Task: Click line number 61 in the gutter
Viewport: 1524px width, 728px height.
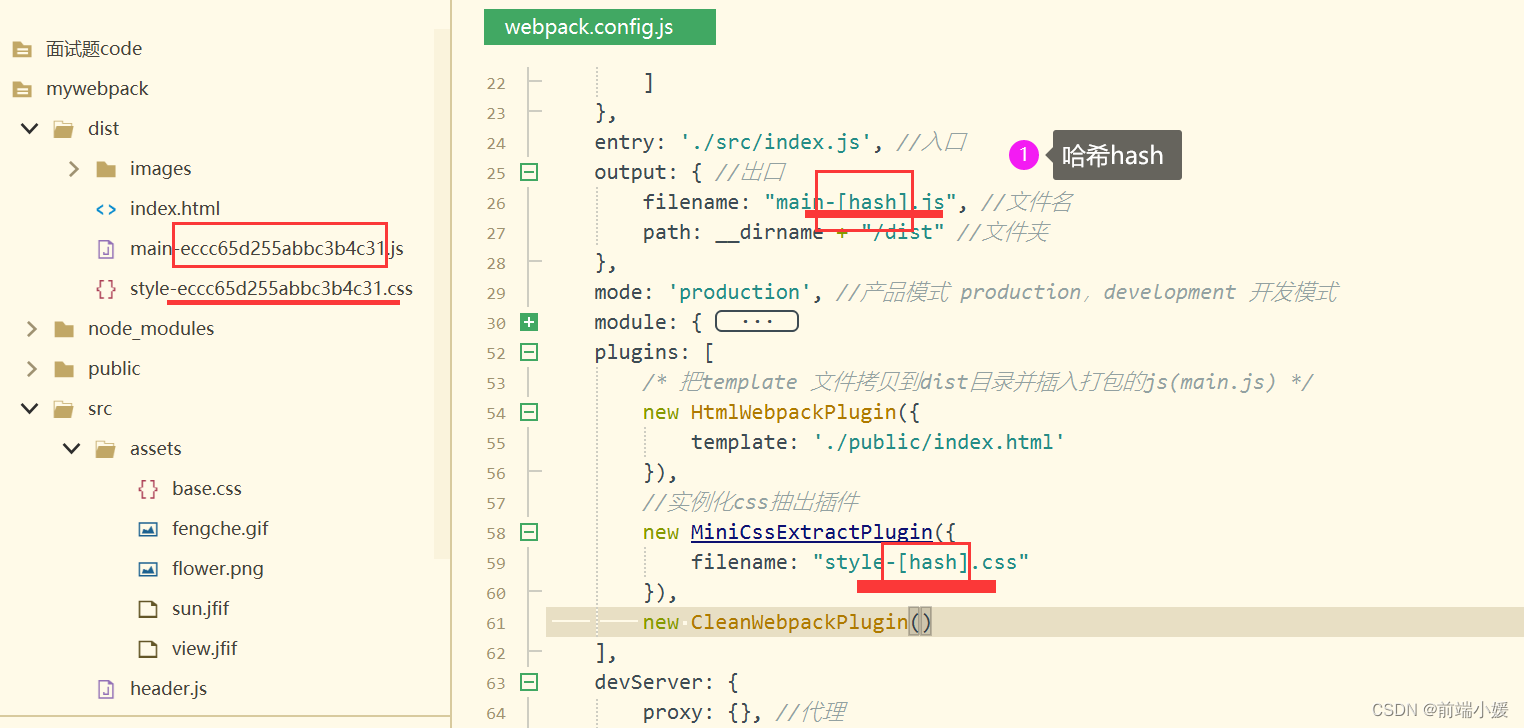Action: pos(496,623)
